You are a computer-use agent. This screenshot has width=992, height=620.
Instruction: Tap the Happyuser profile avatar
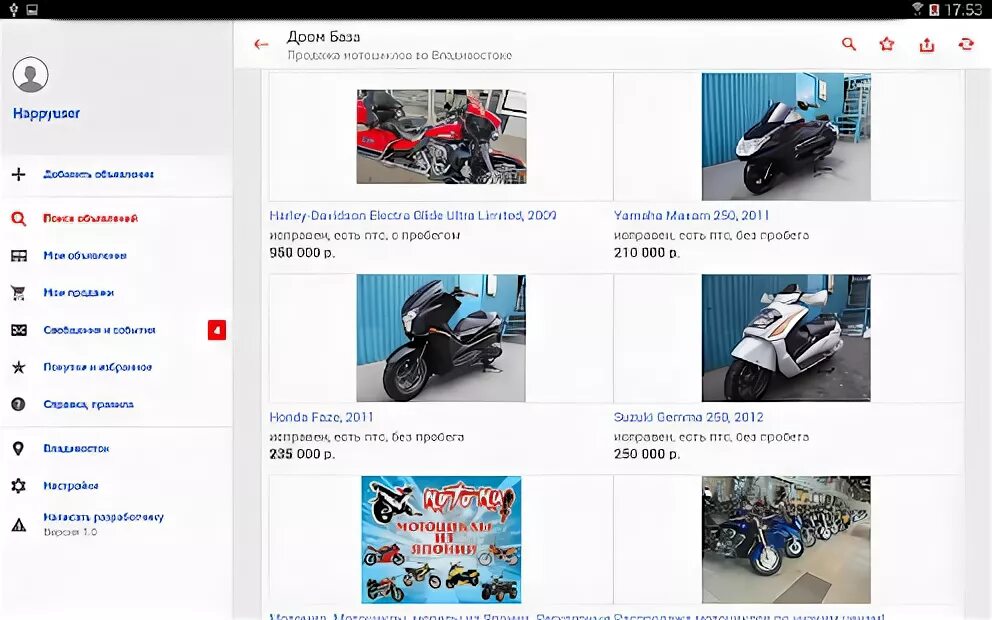pos(30,75)
